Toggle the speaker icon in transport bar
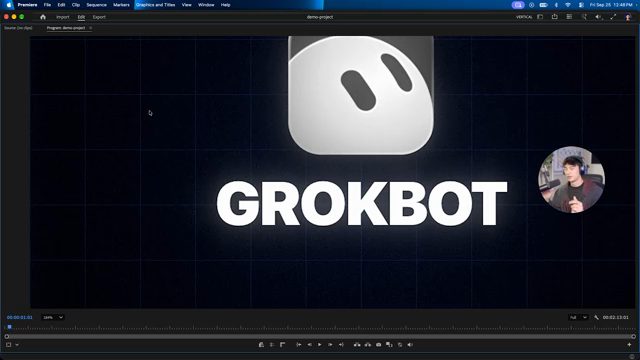The width and height of the screenshot is (640, 360). click(x=410, y=345)
